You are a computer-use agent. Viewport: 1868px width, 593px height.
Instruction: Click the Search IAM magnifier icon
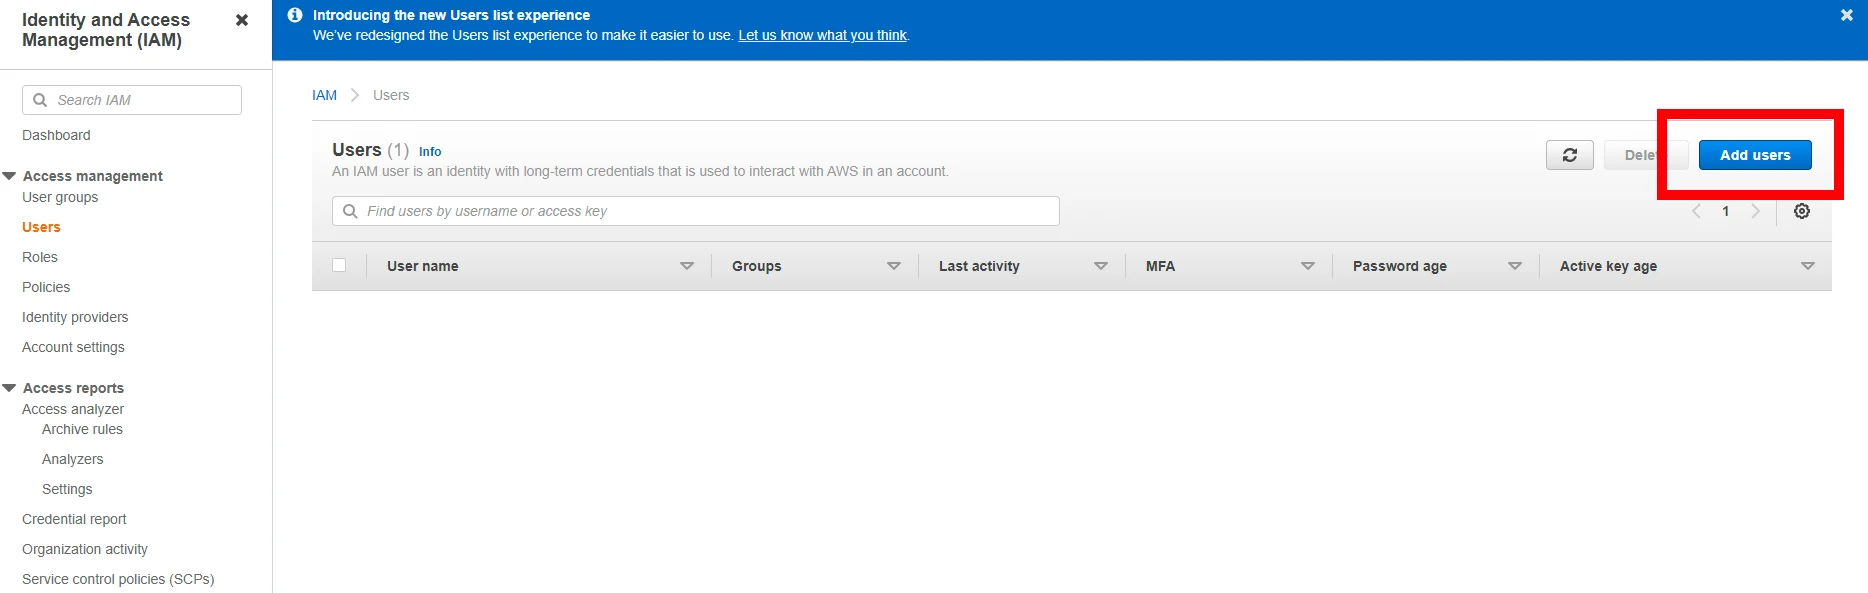tap(40, 100)
